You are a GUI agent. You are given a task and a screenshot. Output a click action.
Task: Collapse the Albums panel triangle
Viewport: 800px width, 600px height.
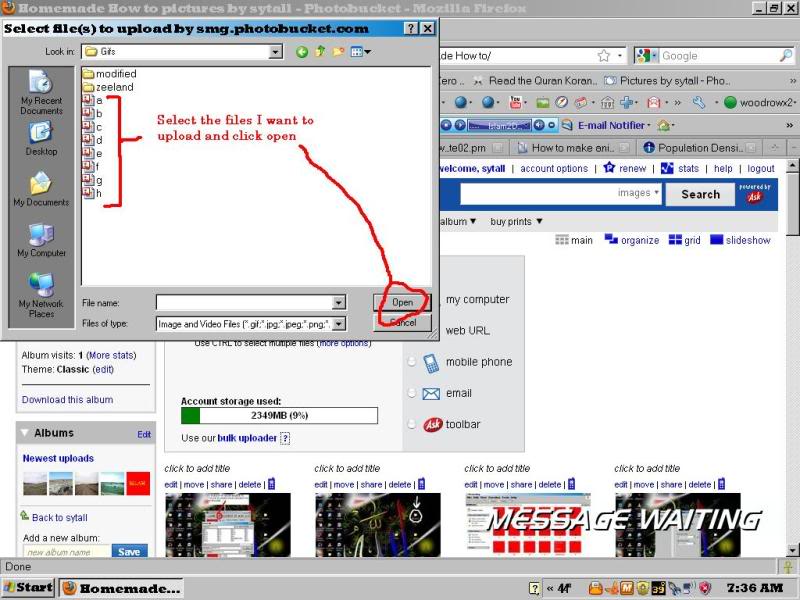coord(24,433)
